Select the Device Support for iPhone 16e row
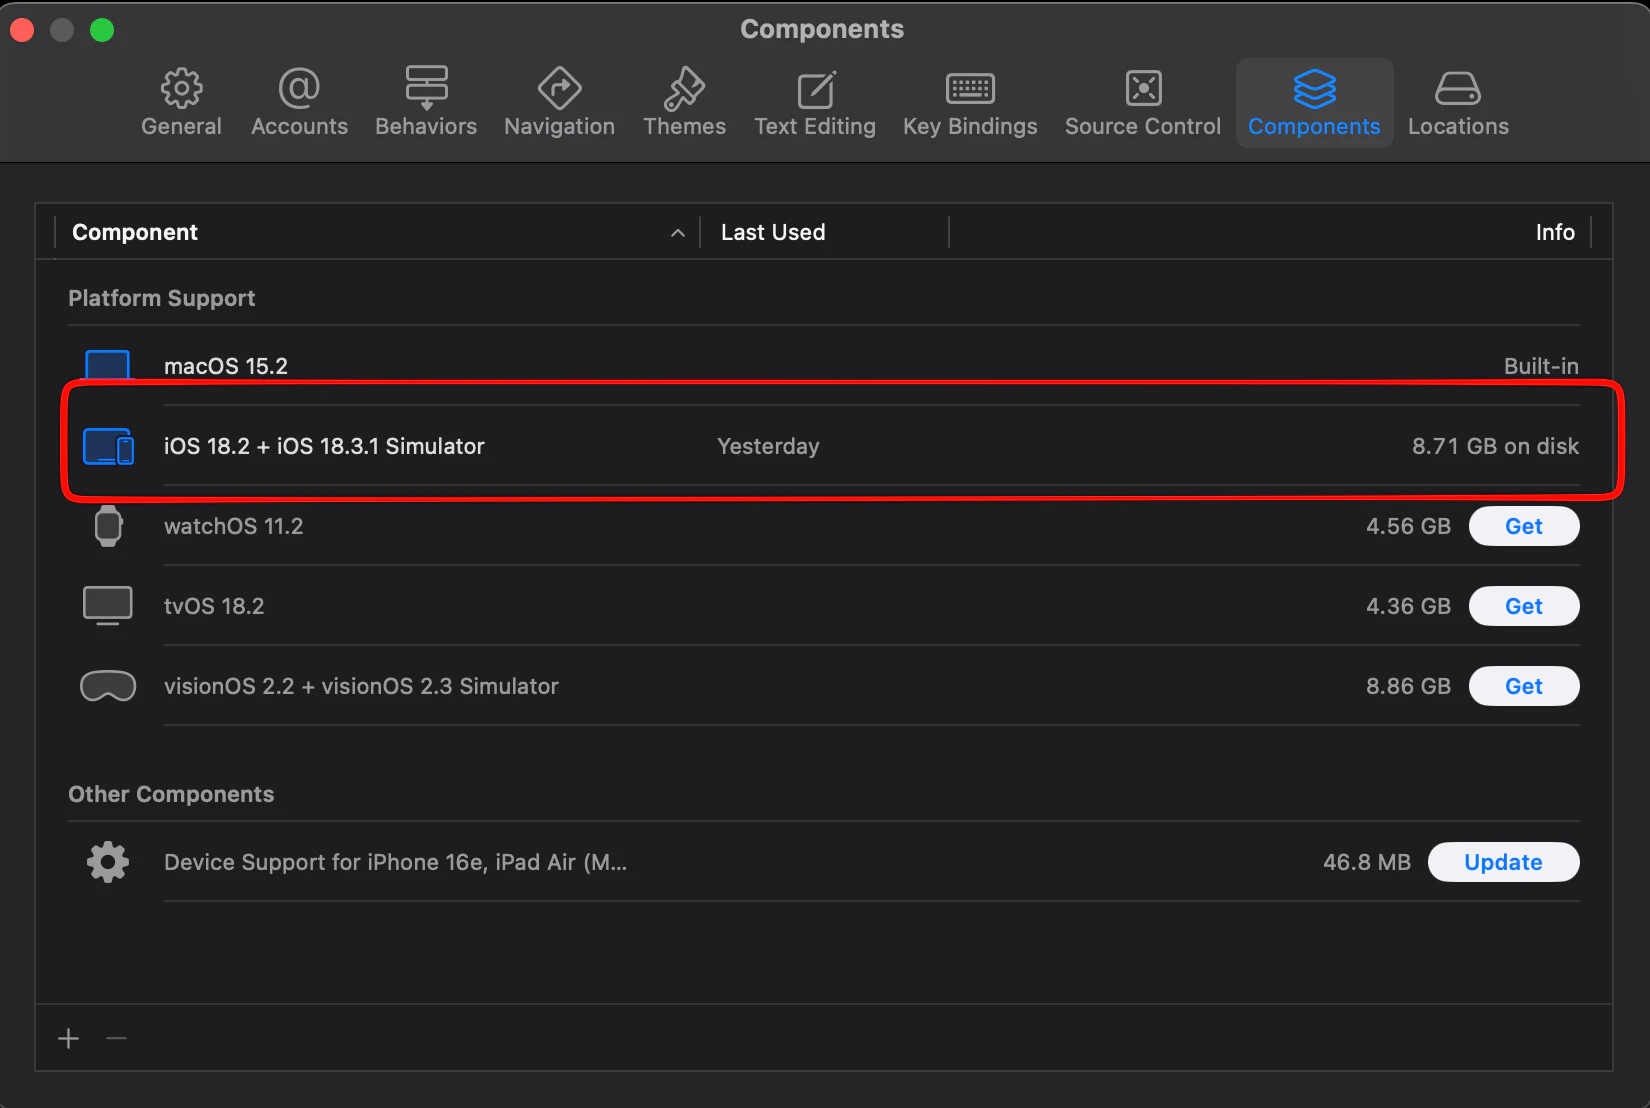1650x1108 pixels. (824, 862)
